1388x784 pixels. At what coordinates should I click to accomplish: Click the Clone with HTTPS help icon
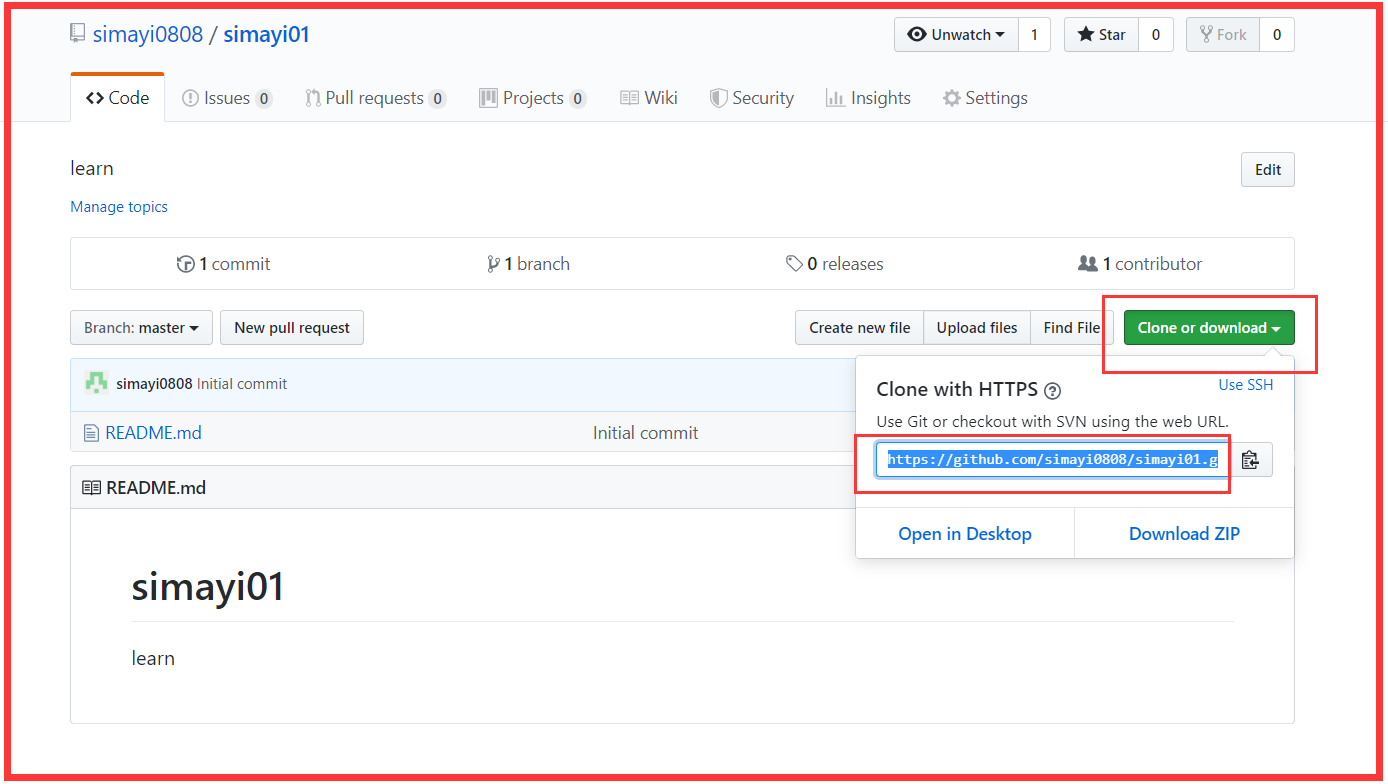click(1052, 391)
